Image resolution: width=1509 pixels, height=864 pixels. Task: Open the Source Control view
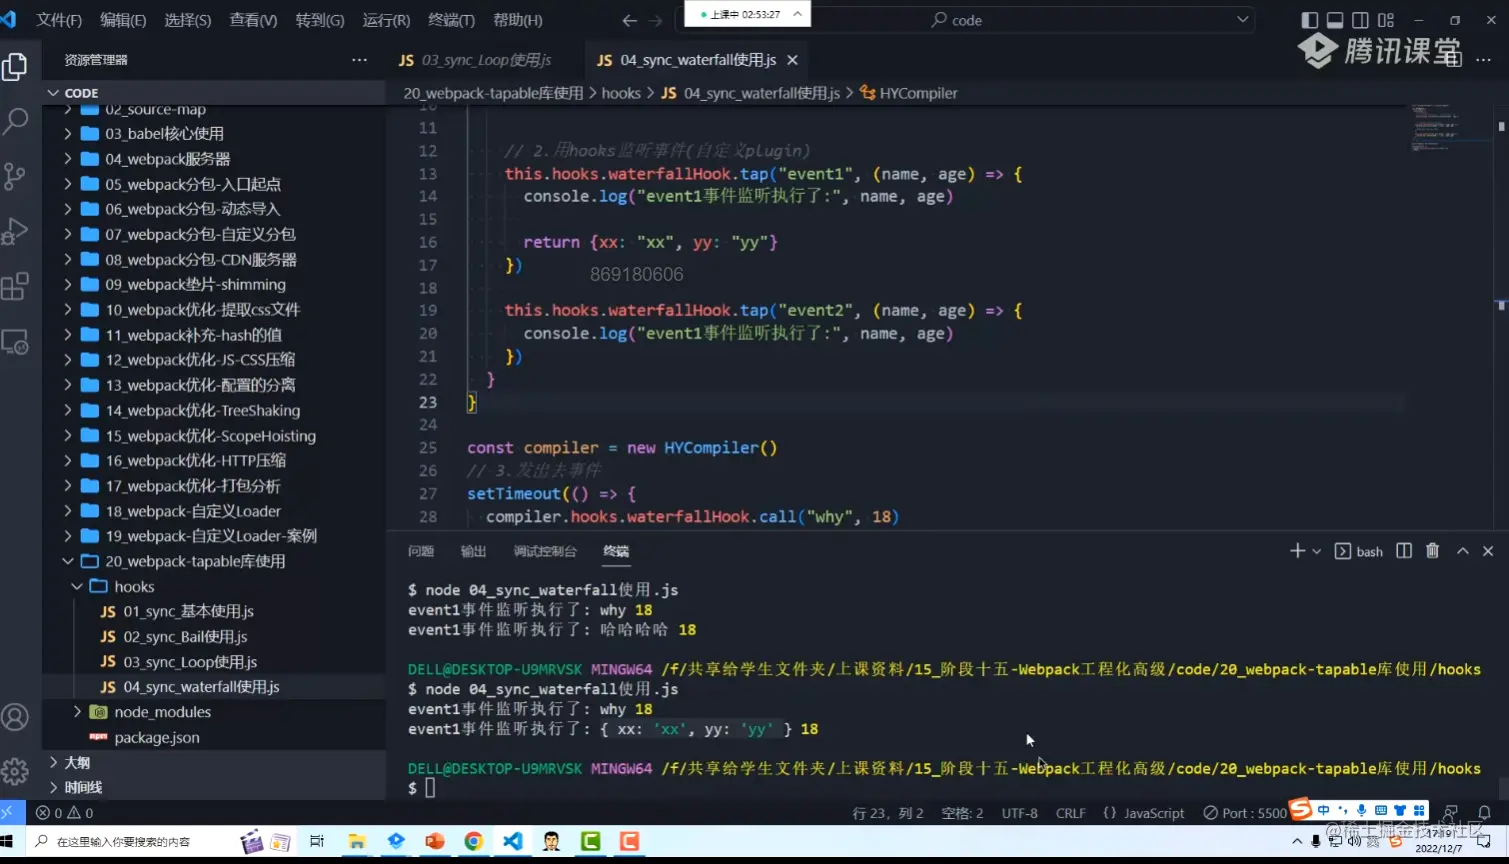(15, 176)
